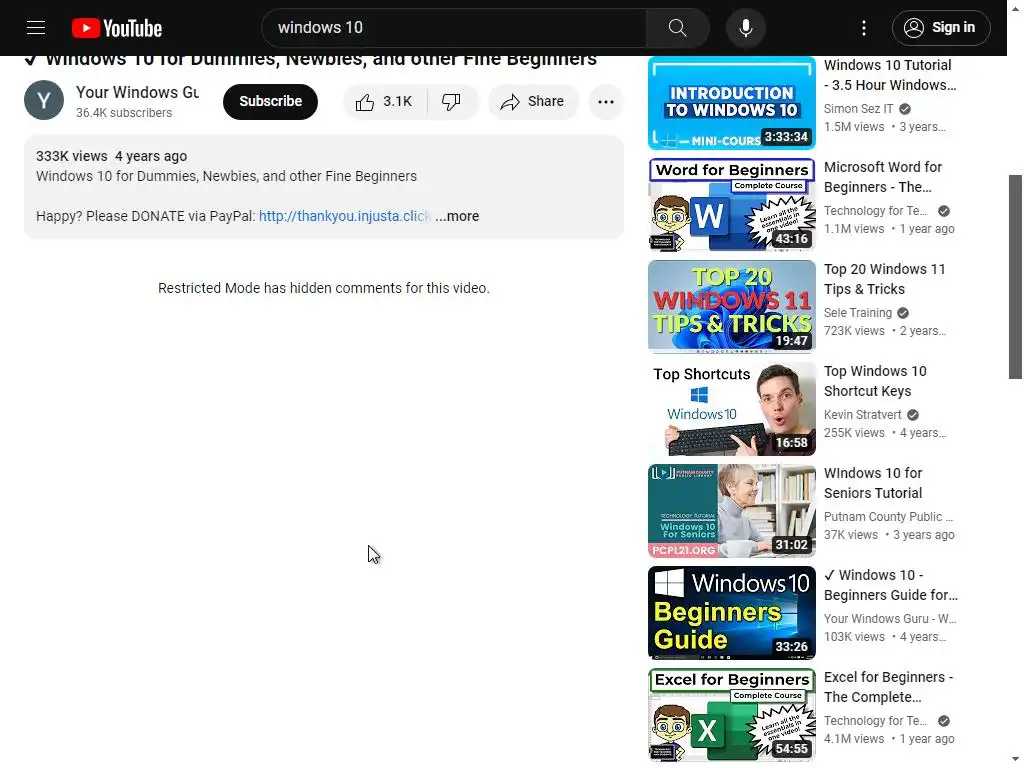The image size is (1024, 768).
Task: Open Simon Sez IT channel name
Action: tap(858, 109)
